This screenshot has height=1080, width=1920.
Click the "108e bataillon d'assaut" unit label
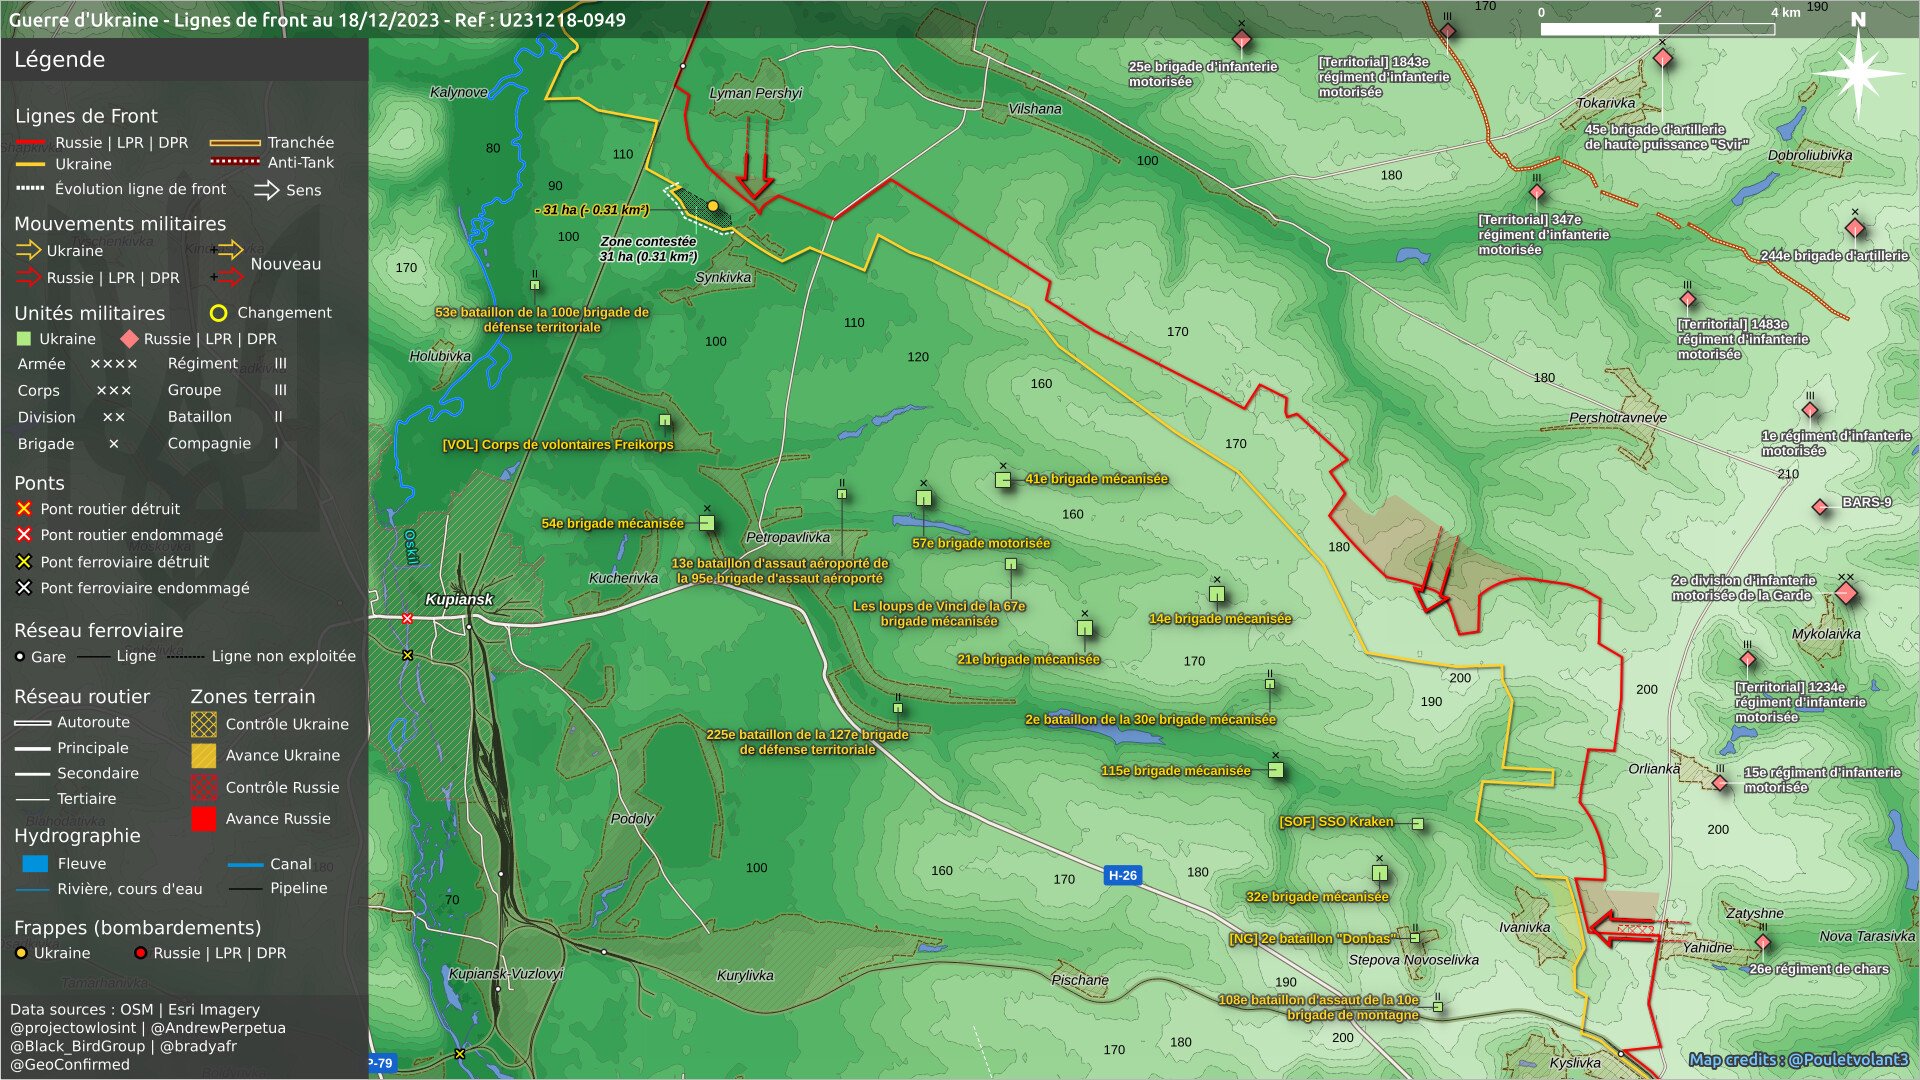[x=1318, y=1007]
